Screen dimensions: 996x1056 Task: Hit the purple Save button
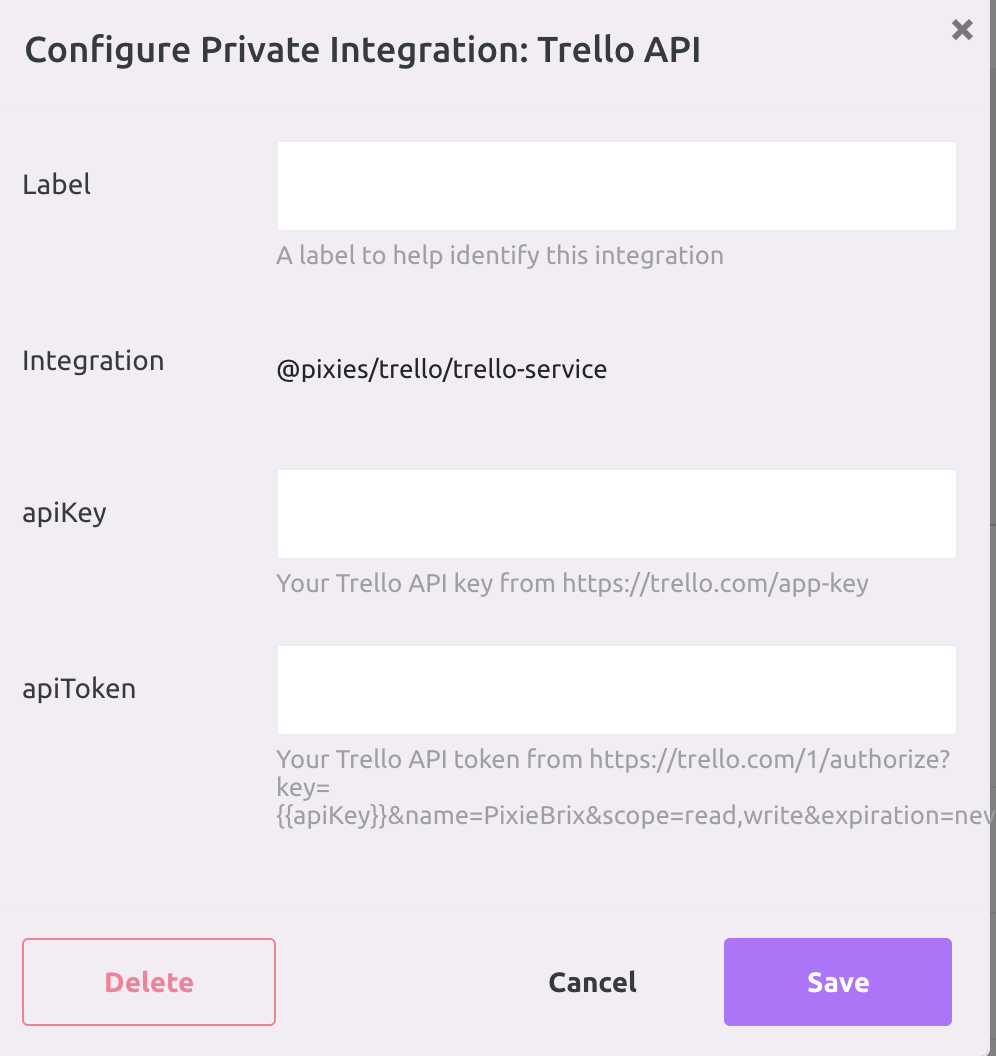pos(837,982)
